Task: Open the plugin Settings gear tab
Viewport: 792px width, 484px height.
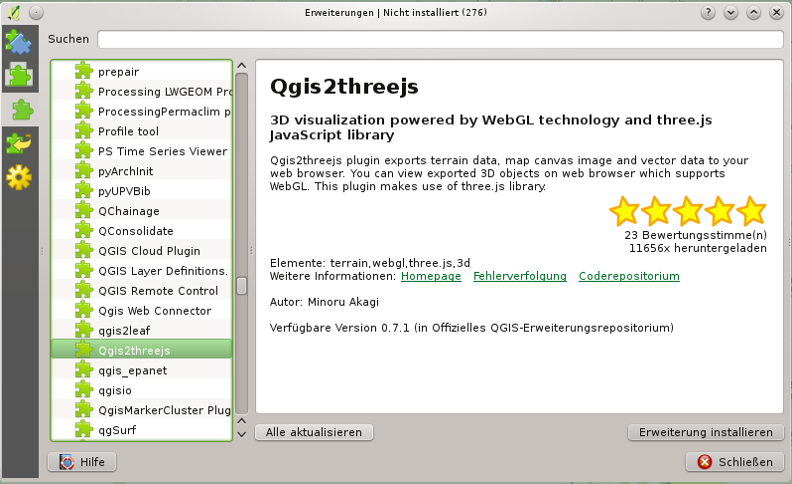Action: [x=19, y=177]
